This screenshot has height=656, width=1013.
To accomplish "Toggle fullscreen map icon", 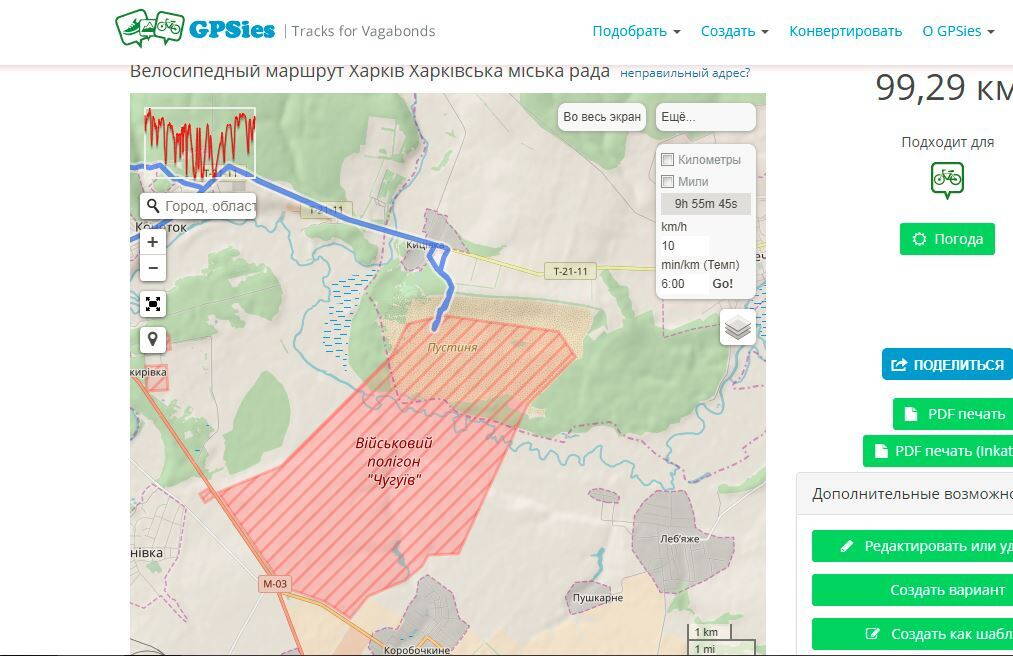I will [153, 304].
